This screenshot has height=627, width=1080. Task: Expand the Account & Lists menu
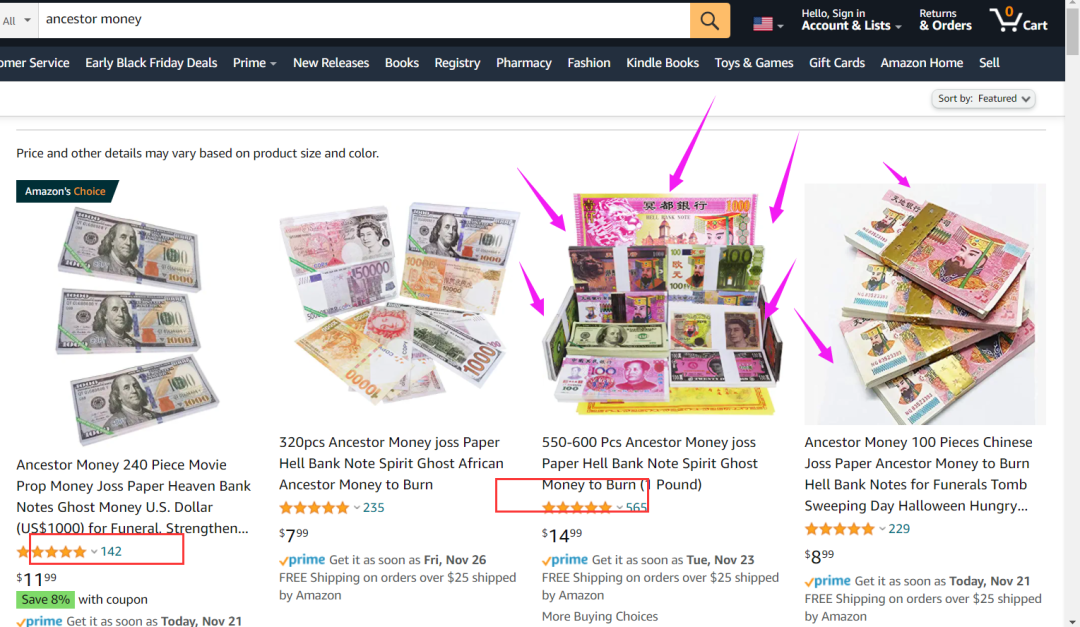851,20
